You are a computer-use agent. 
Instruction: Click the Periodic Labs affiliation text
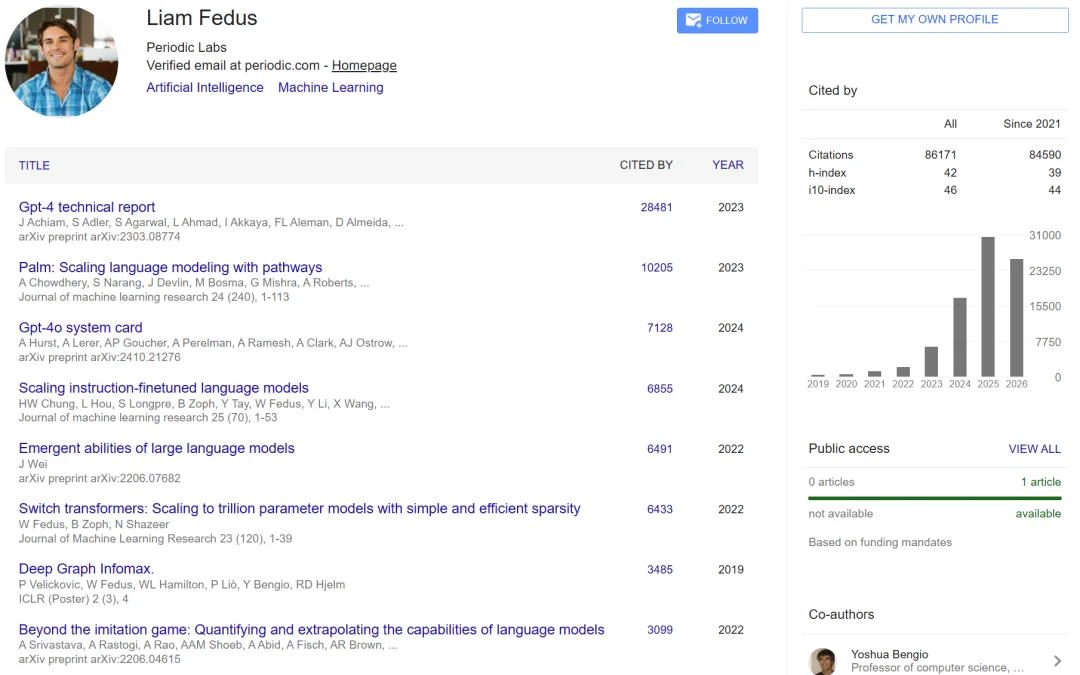[x=186, y=48]
